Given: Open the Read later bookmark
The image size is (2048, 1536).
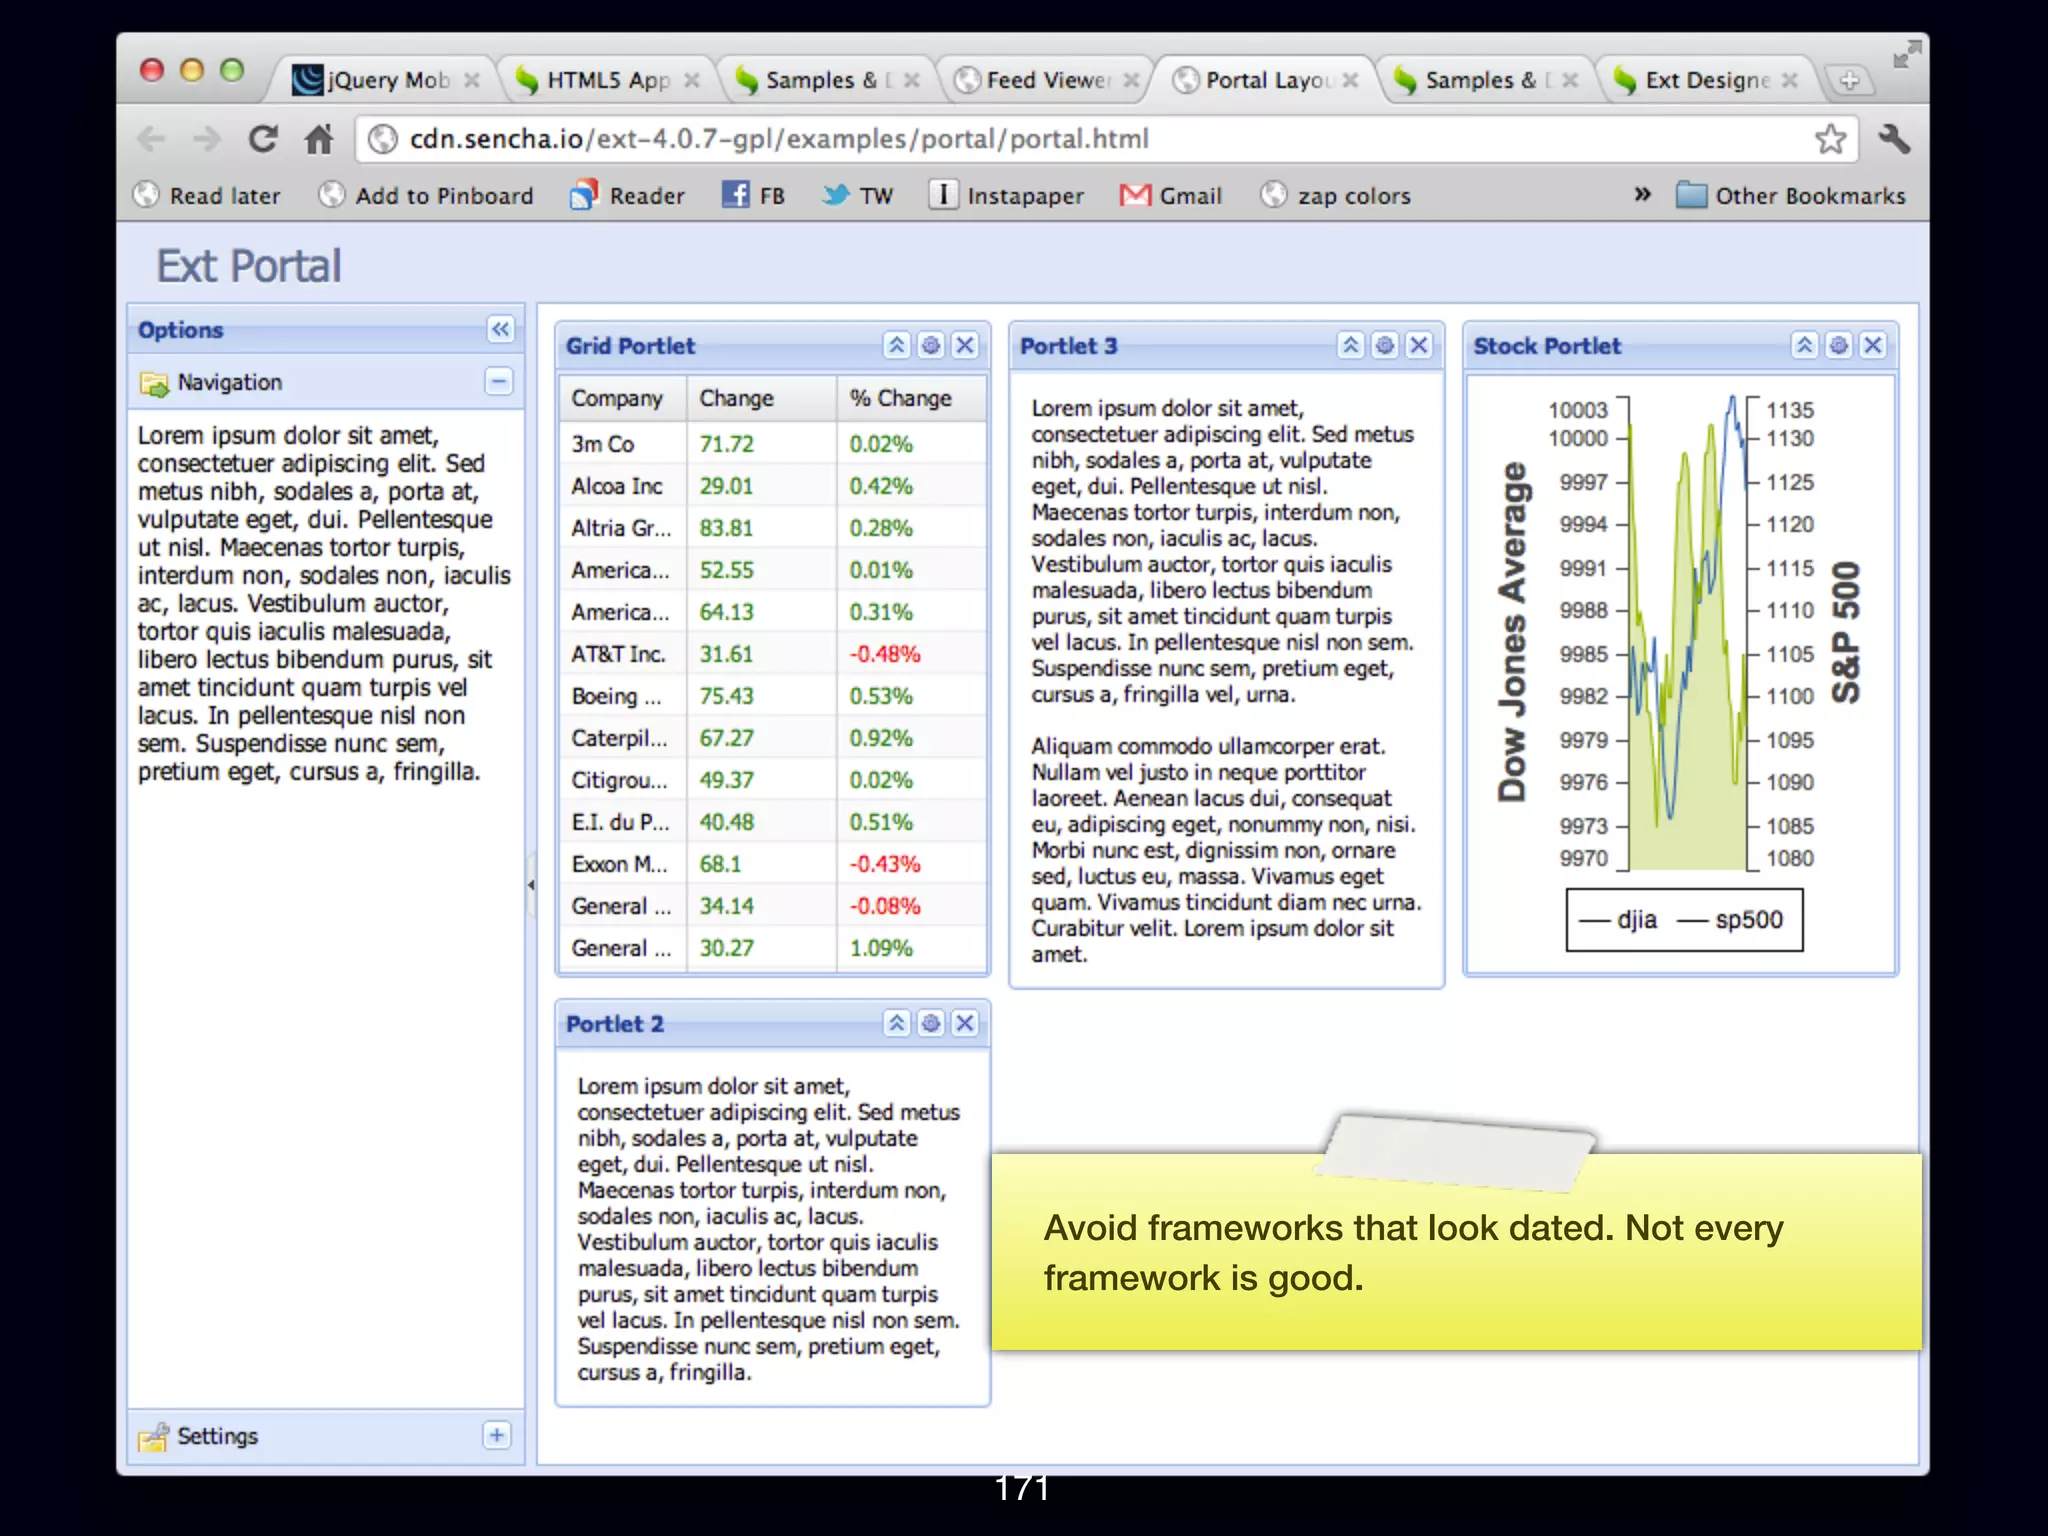Looking at the screenshot, I should tap(207, 195).
